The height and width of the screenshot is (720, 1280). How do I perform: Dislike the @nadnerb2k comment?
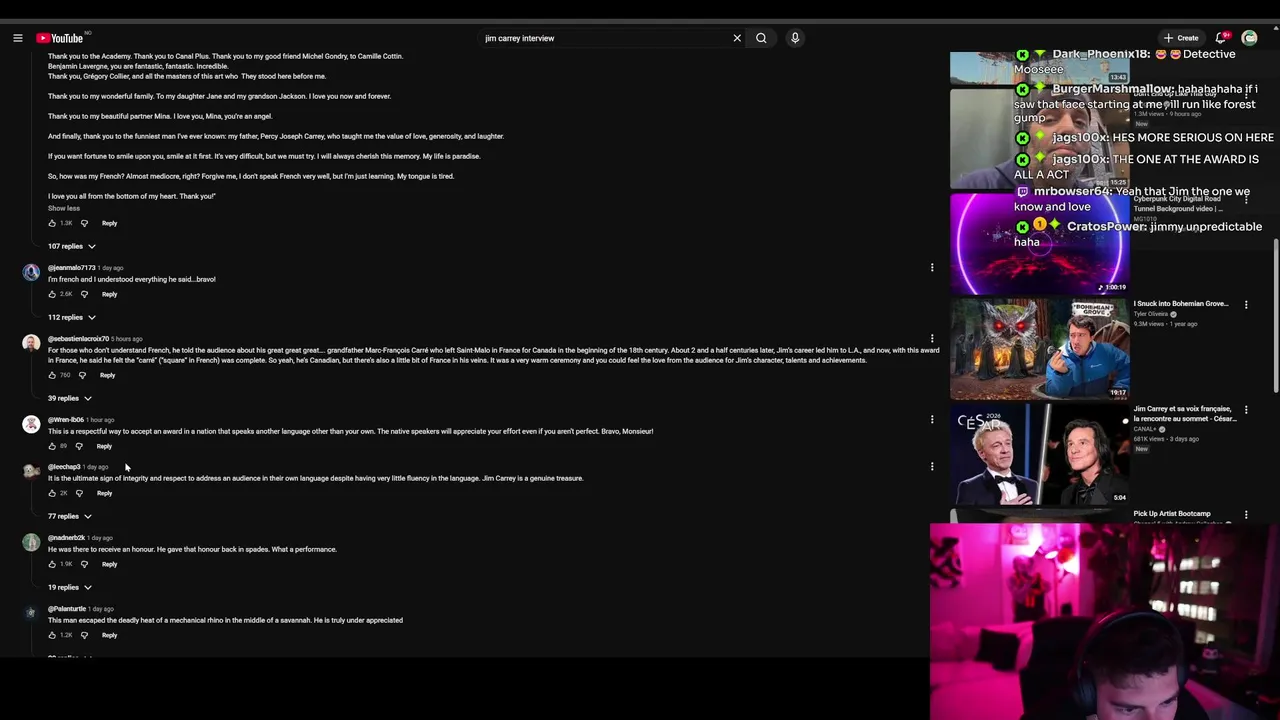tap(84, 564)
